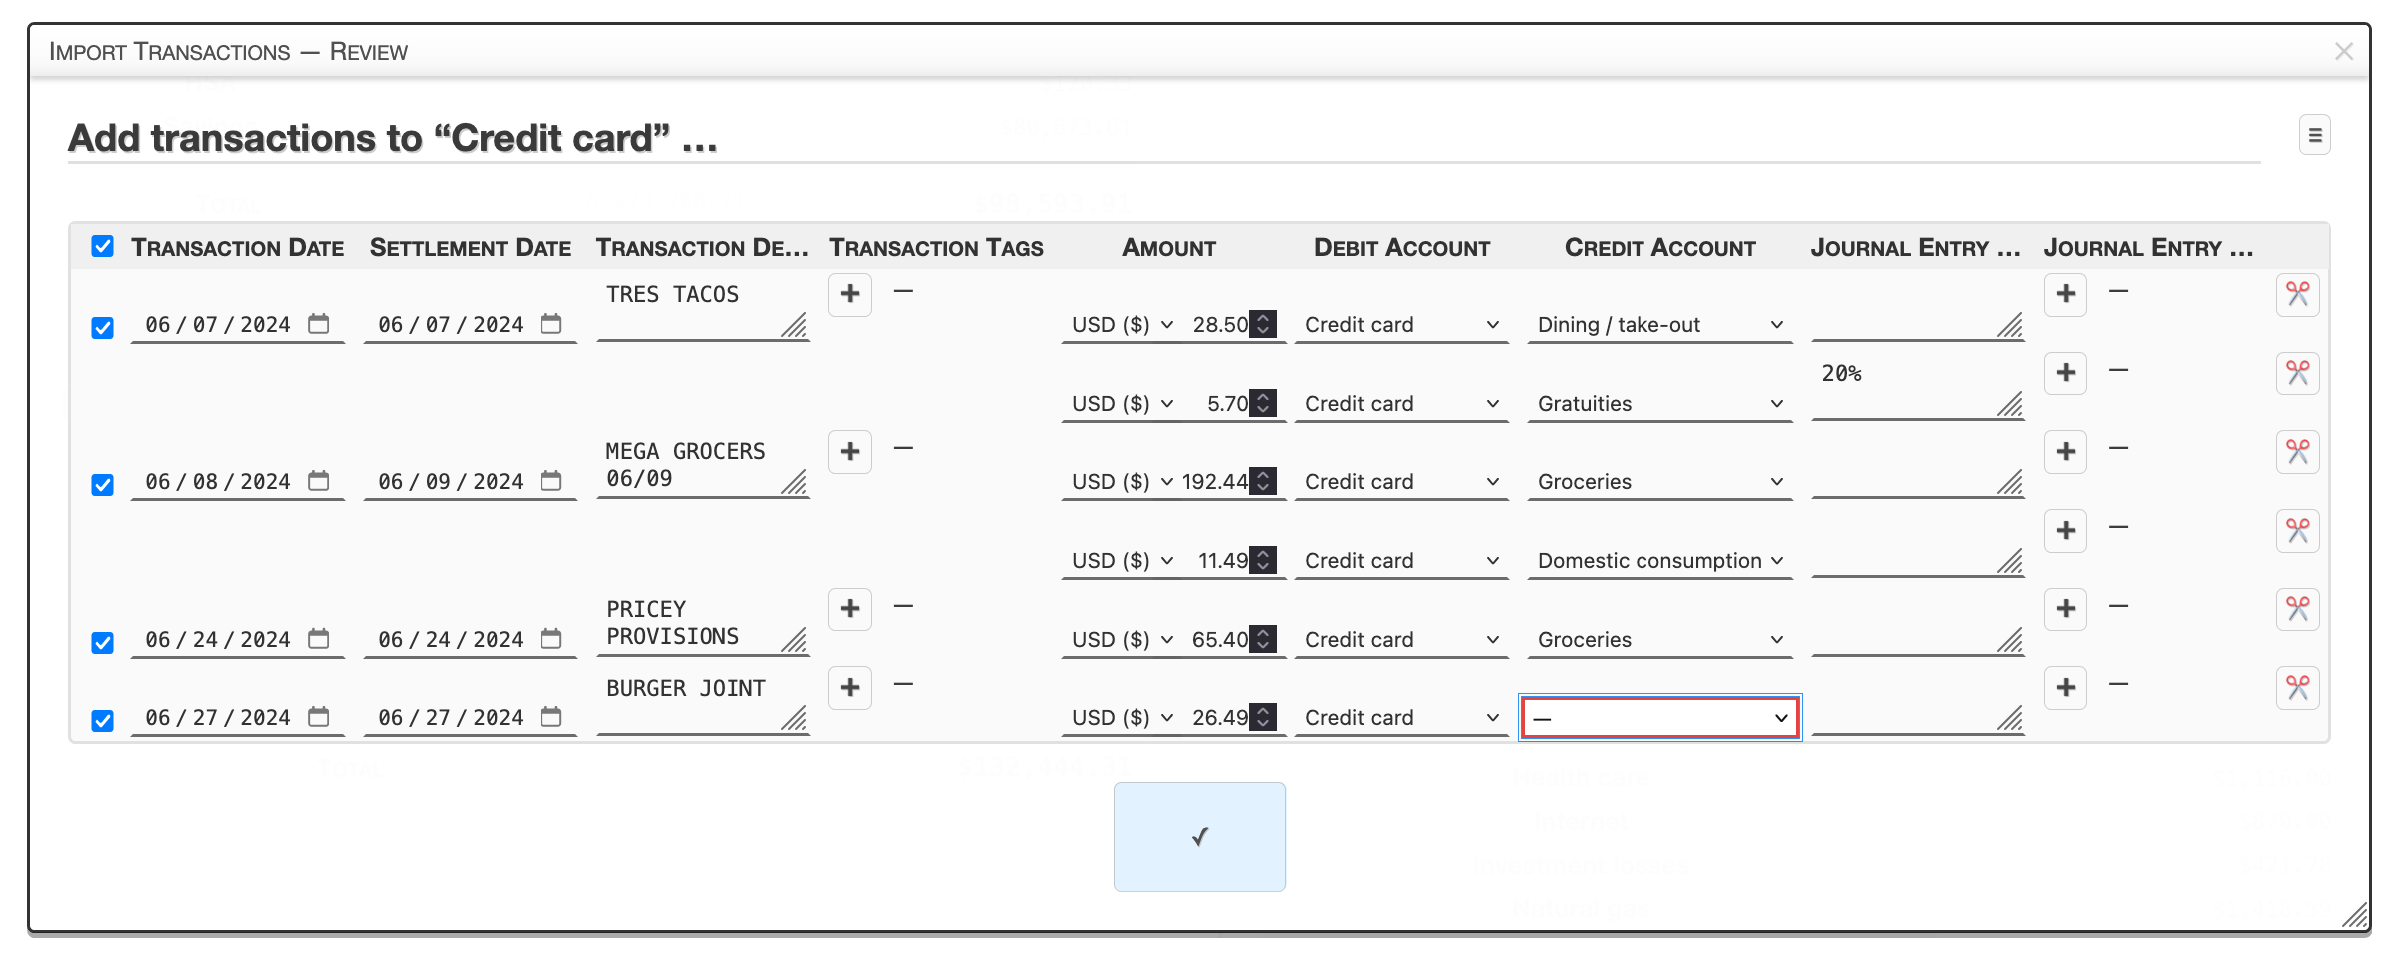Open calendar picker for 06/09/2024 settlement date
Viewport: 2400px width, 960px height.
pos(551,481)
